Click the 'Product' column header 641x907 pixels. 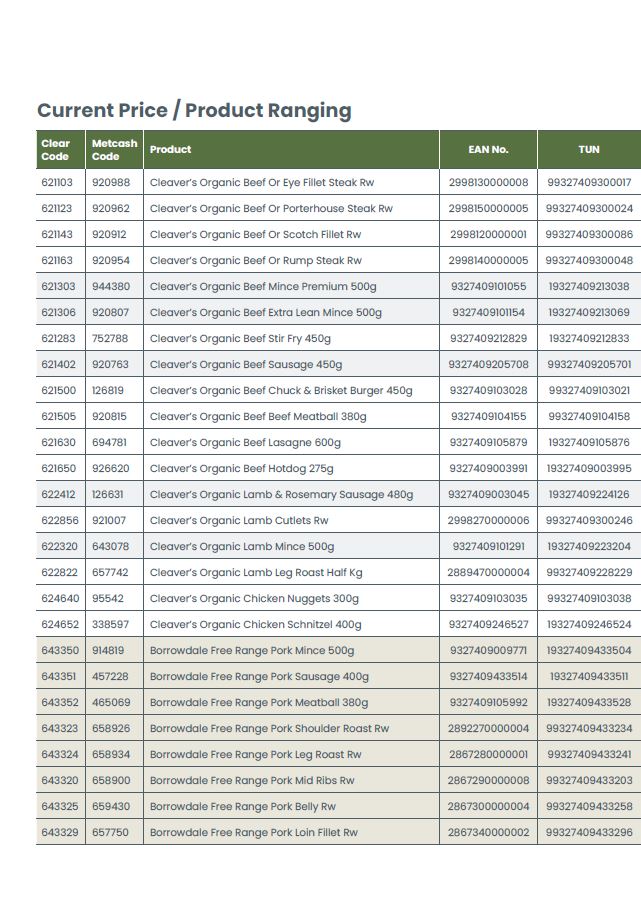171,150
